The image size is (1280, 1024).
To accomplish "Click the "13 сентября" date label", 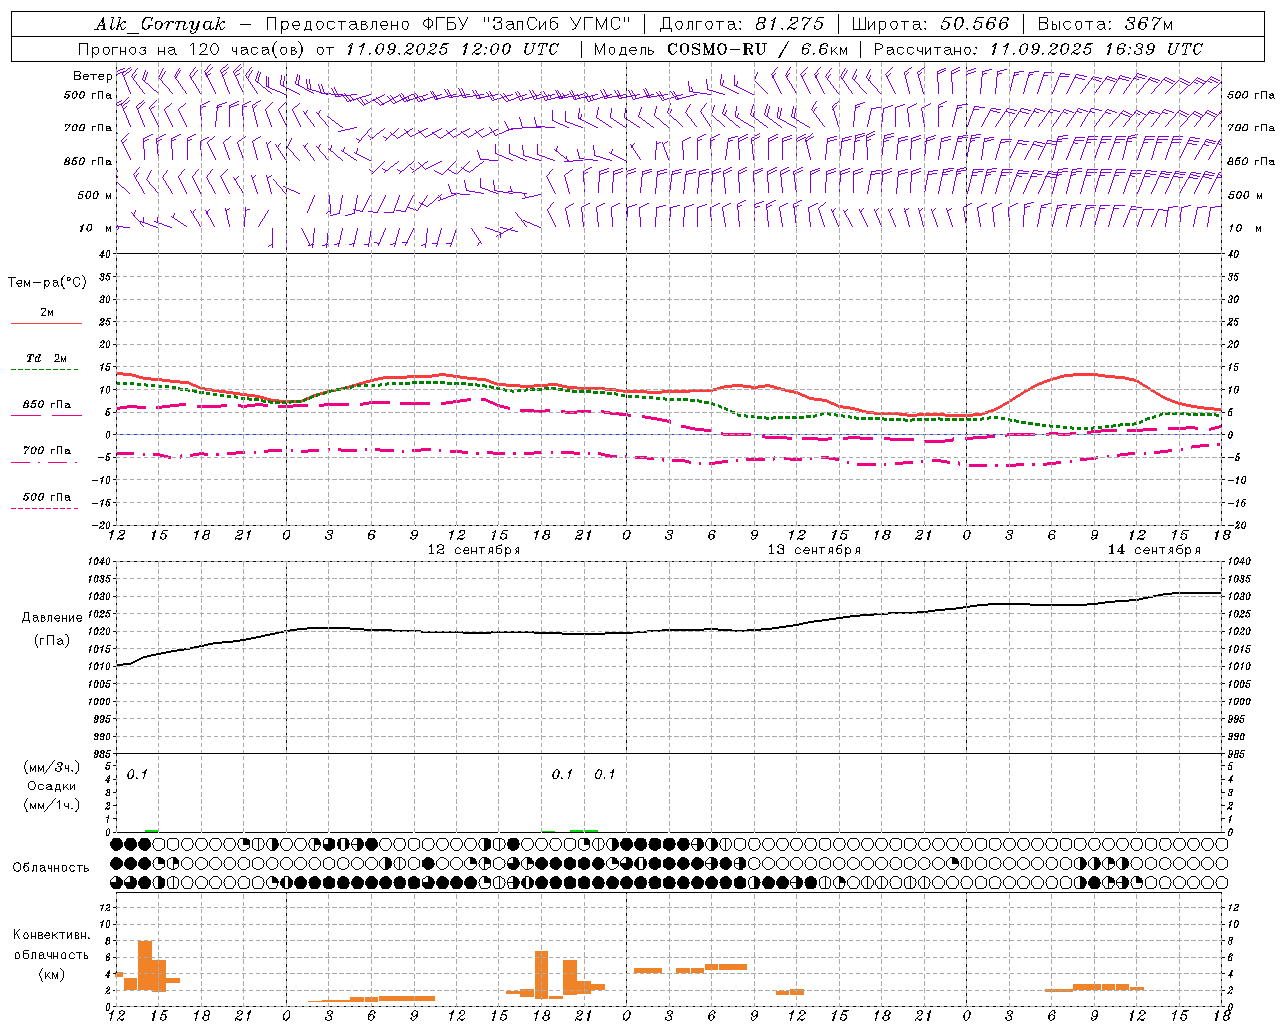I will (x=814, y=550).
